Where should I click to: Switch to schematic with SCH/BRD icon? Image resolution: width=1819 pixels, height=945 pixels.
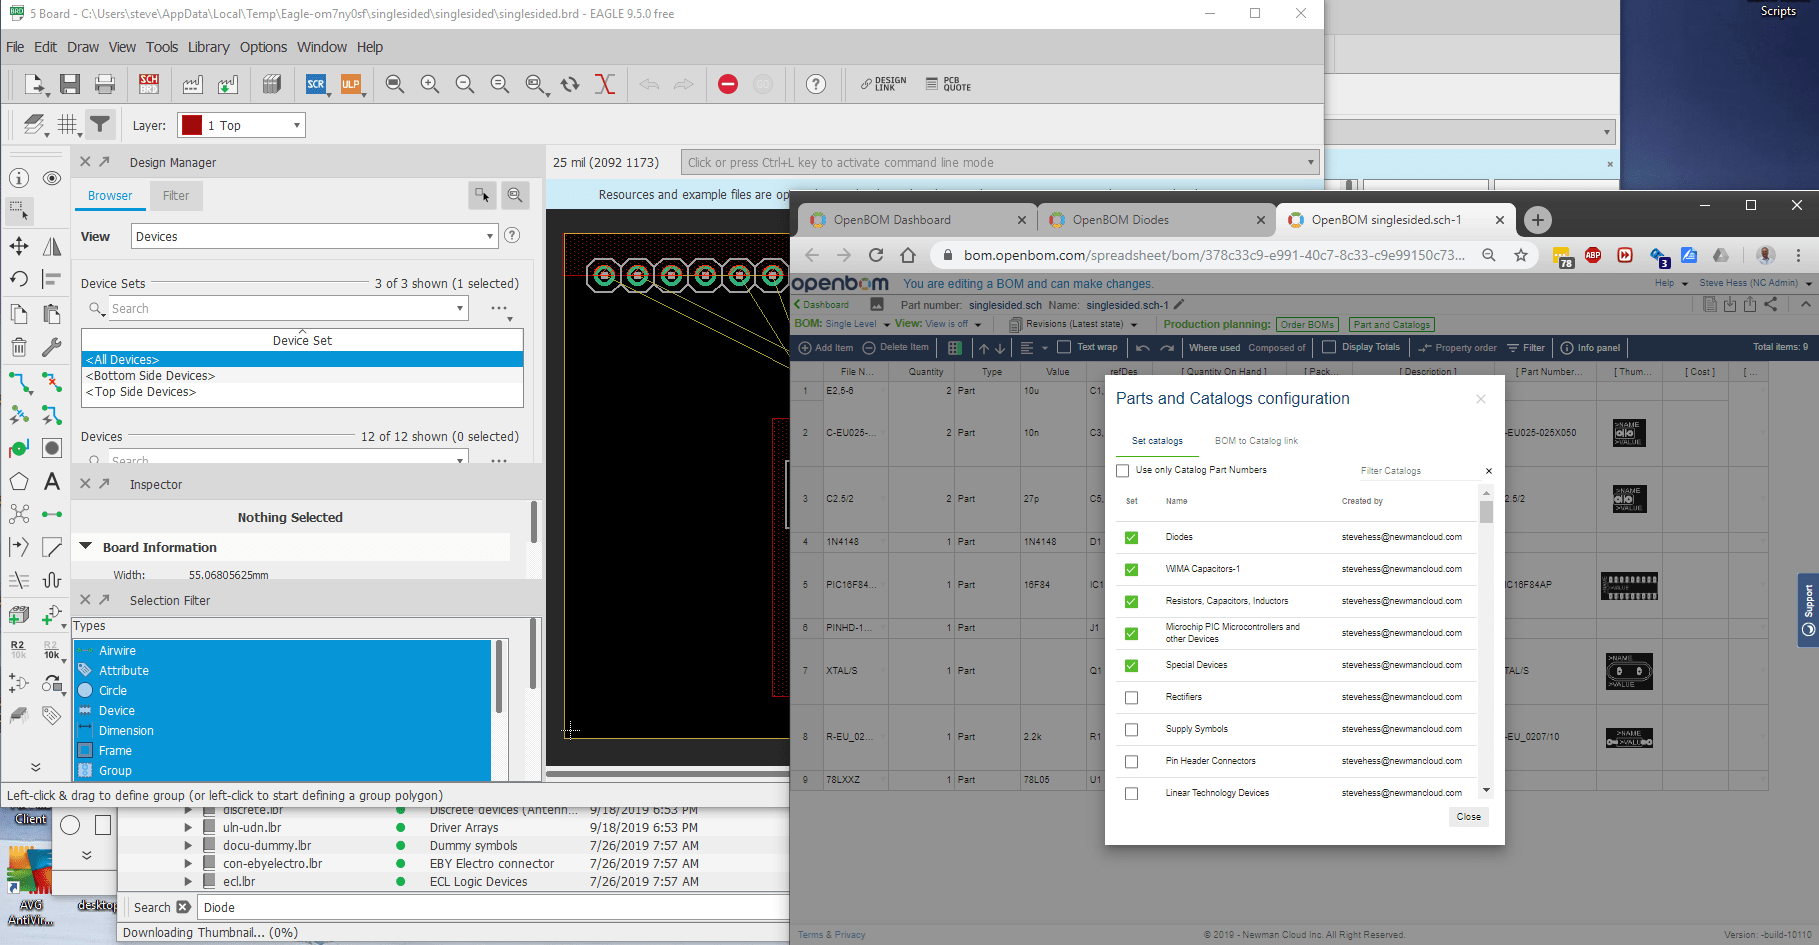point(149,84)
